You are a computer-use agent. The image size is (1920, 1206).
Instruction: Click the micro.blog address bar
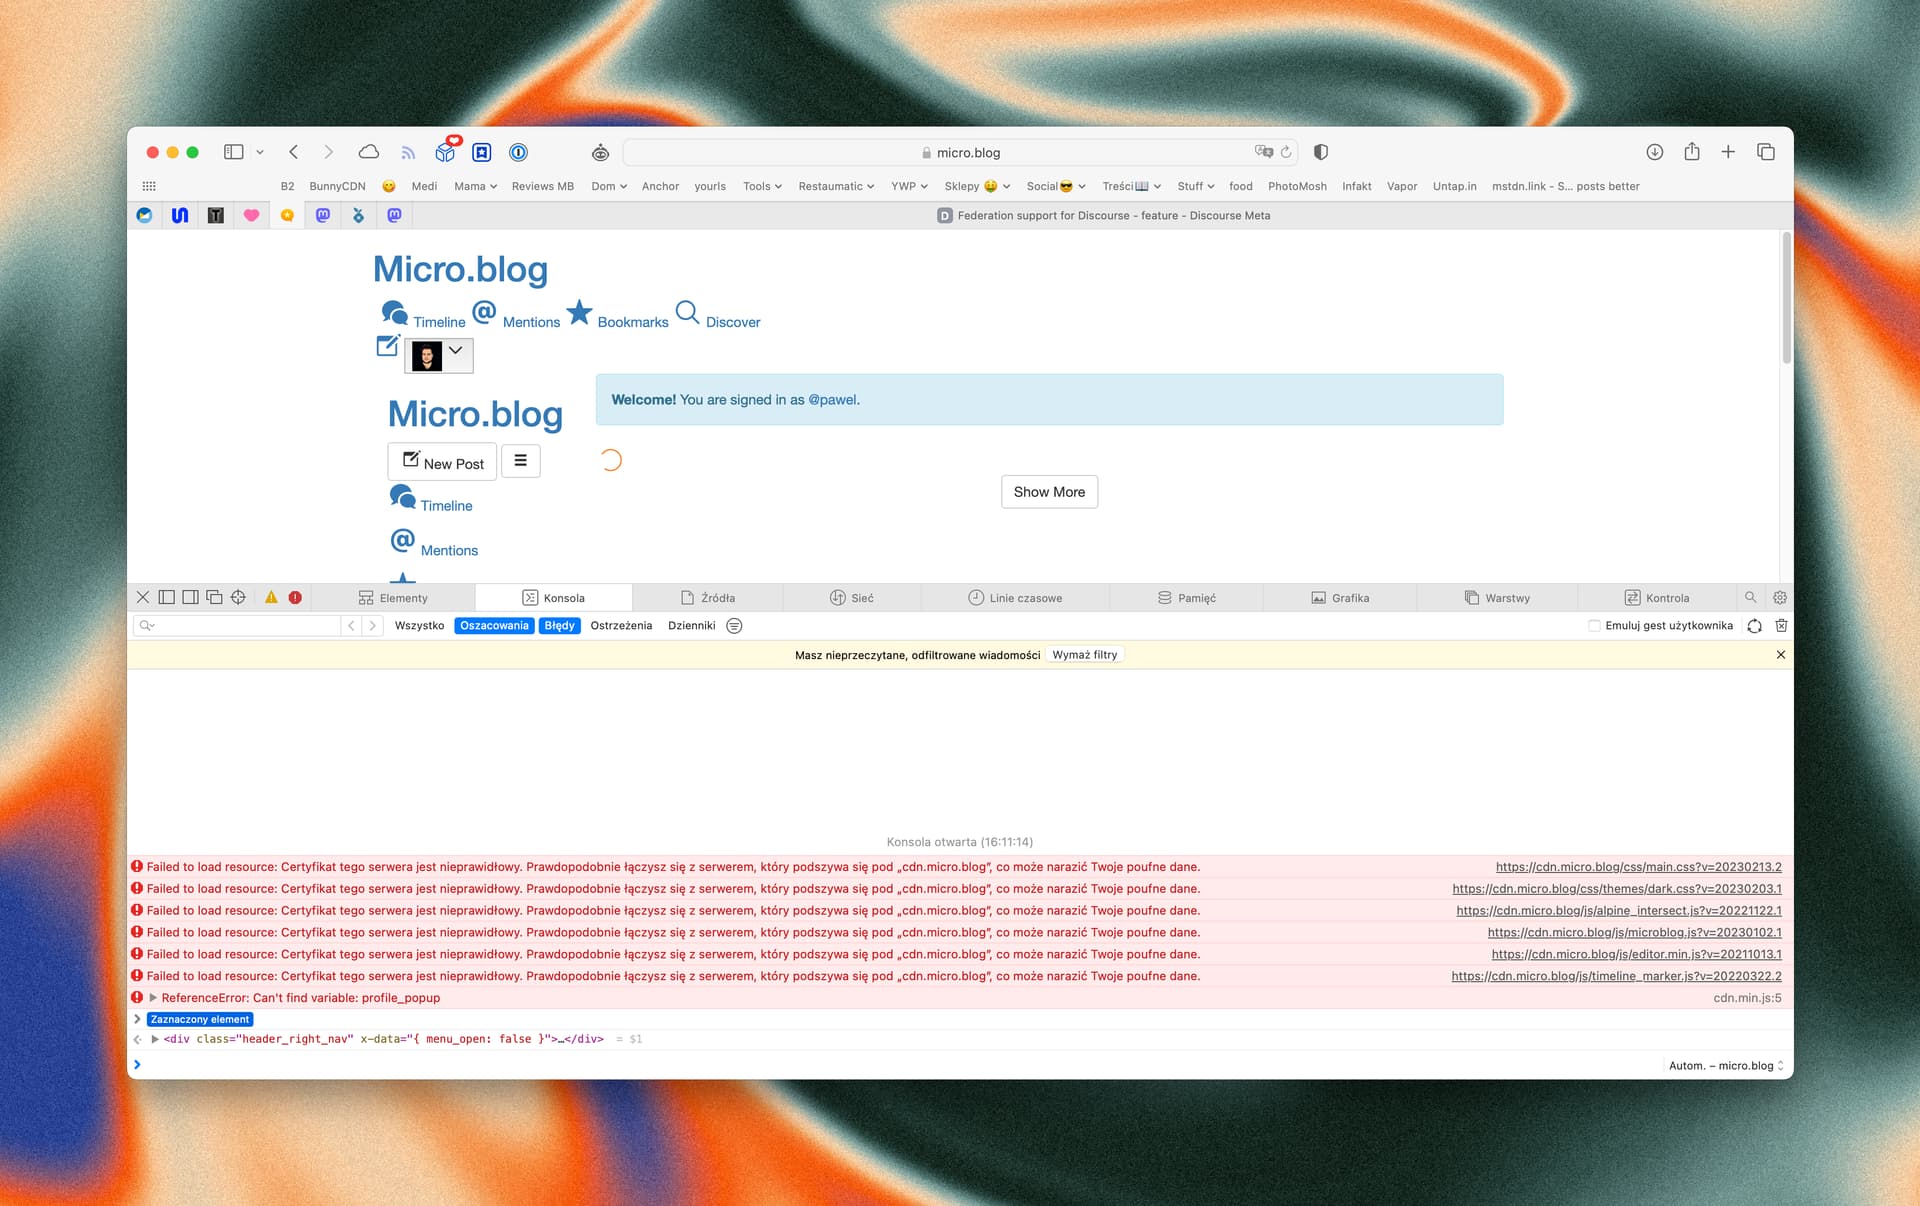pos(960,152)
